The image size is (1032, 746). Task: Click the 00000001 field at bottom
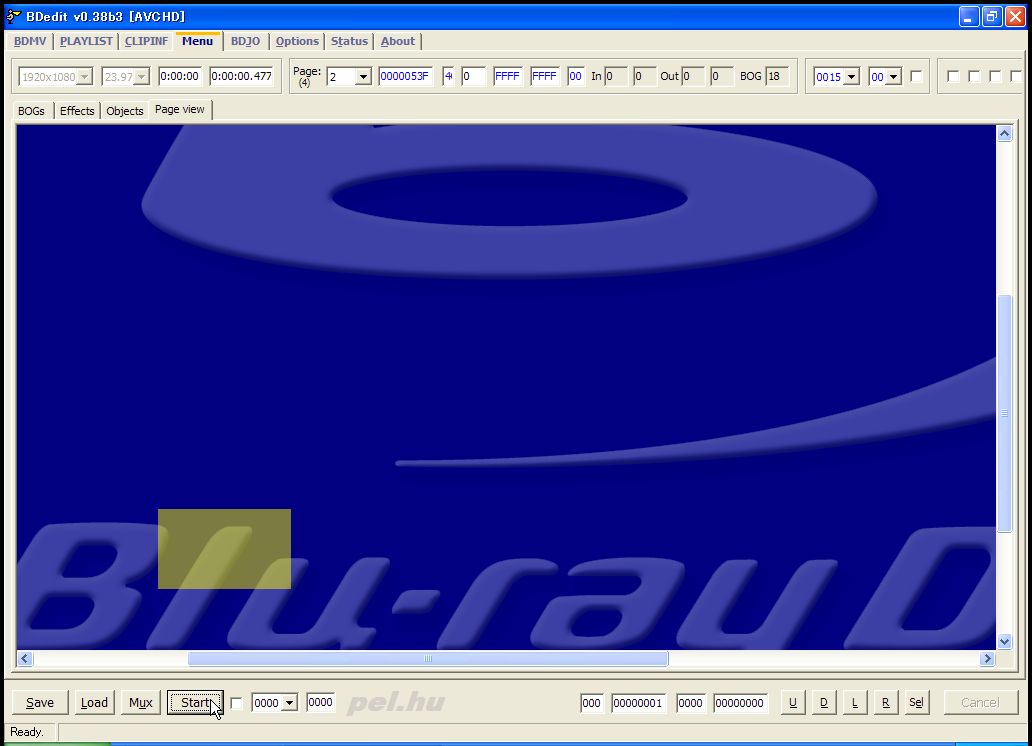[x=638, y=703]
